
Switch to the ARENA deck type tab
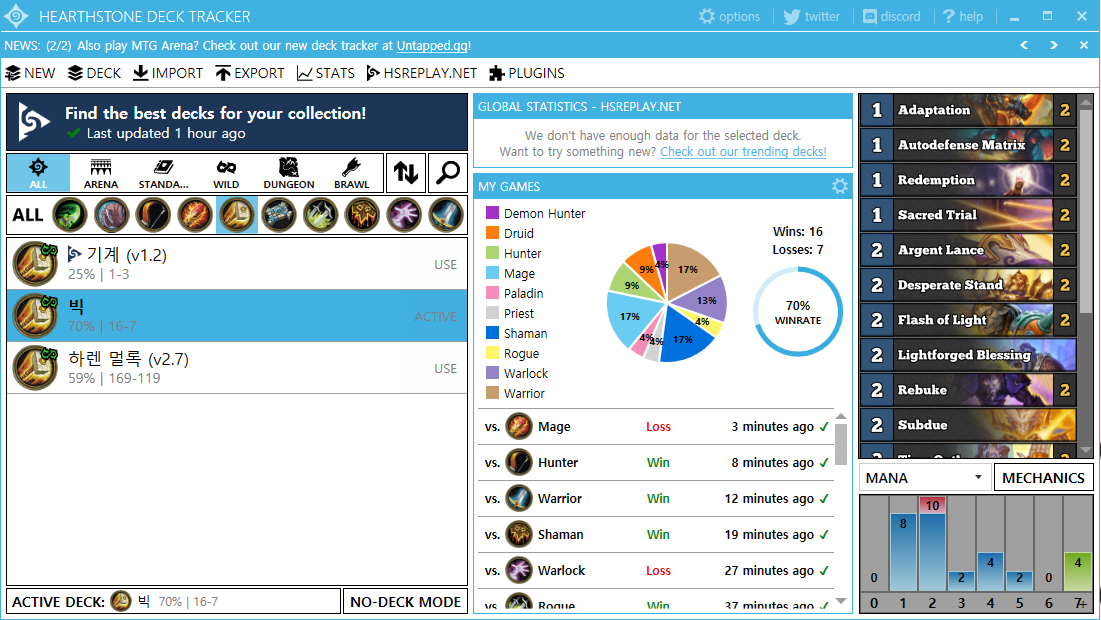[101, 173]
